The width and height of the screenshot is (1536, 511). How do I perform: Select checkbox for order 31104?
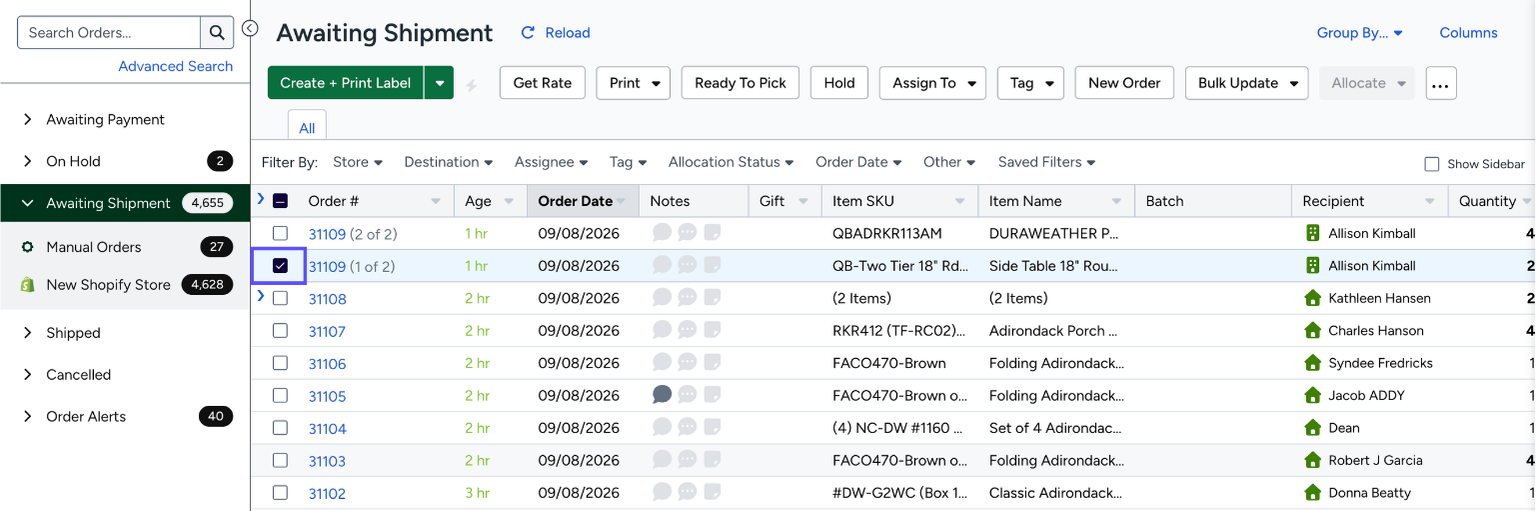280,428
